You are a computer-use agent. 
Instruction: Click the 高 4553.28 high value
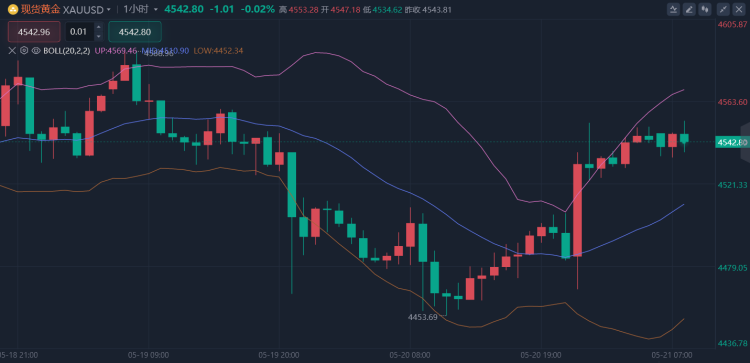[298, 10]
